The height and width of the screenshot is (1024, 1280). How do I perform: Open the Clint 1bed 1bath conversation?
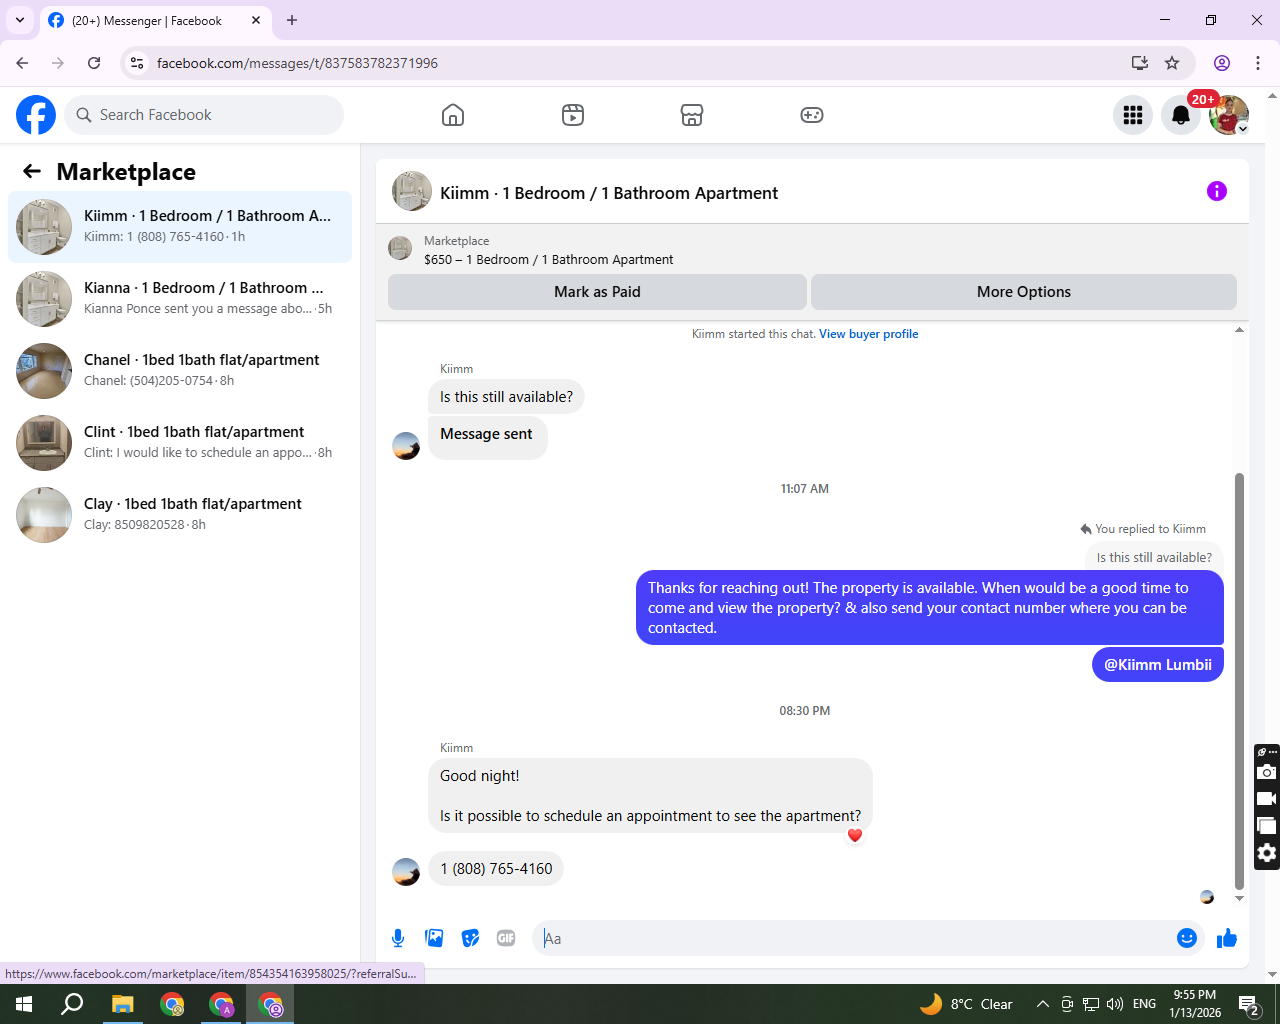pos(180,443)
